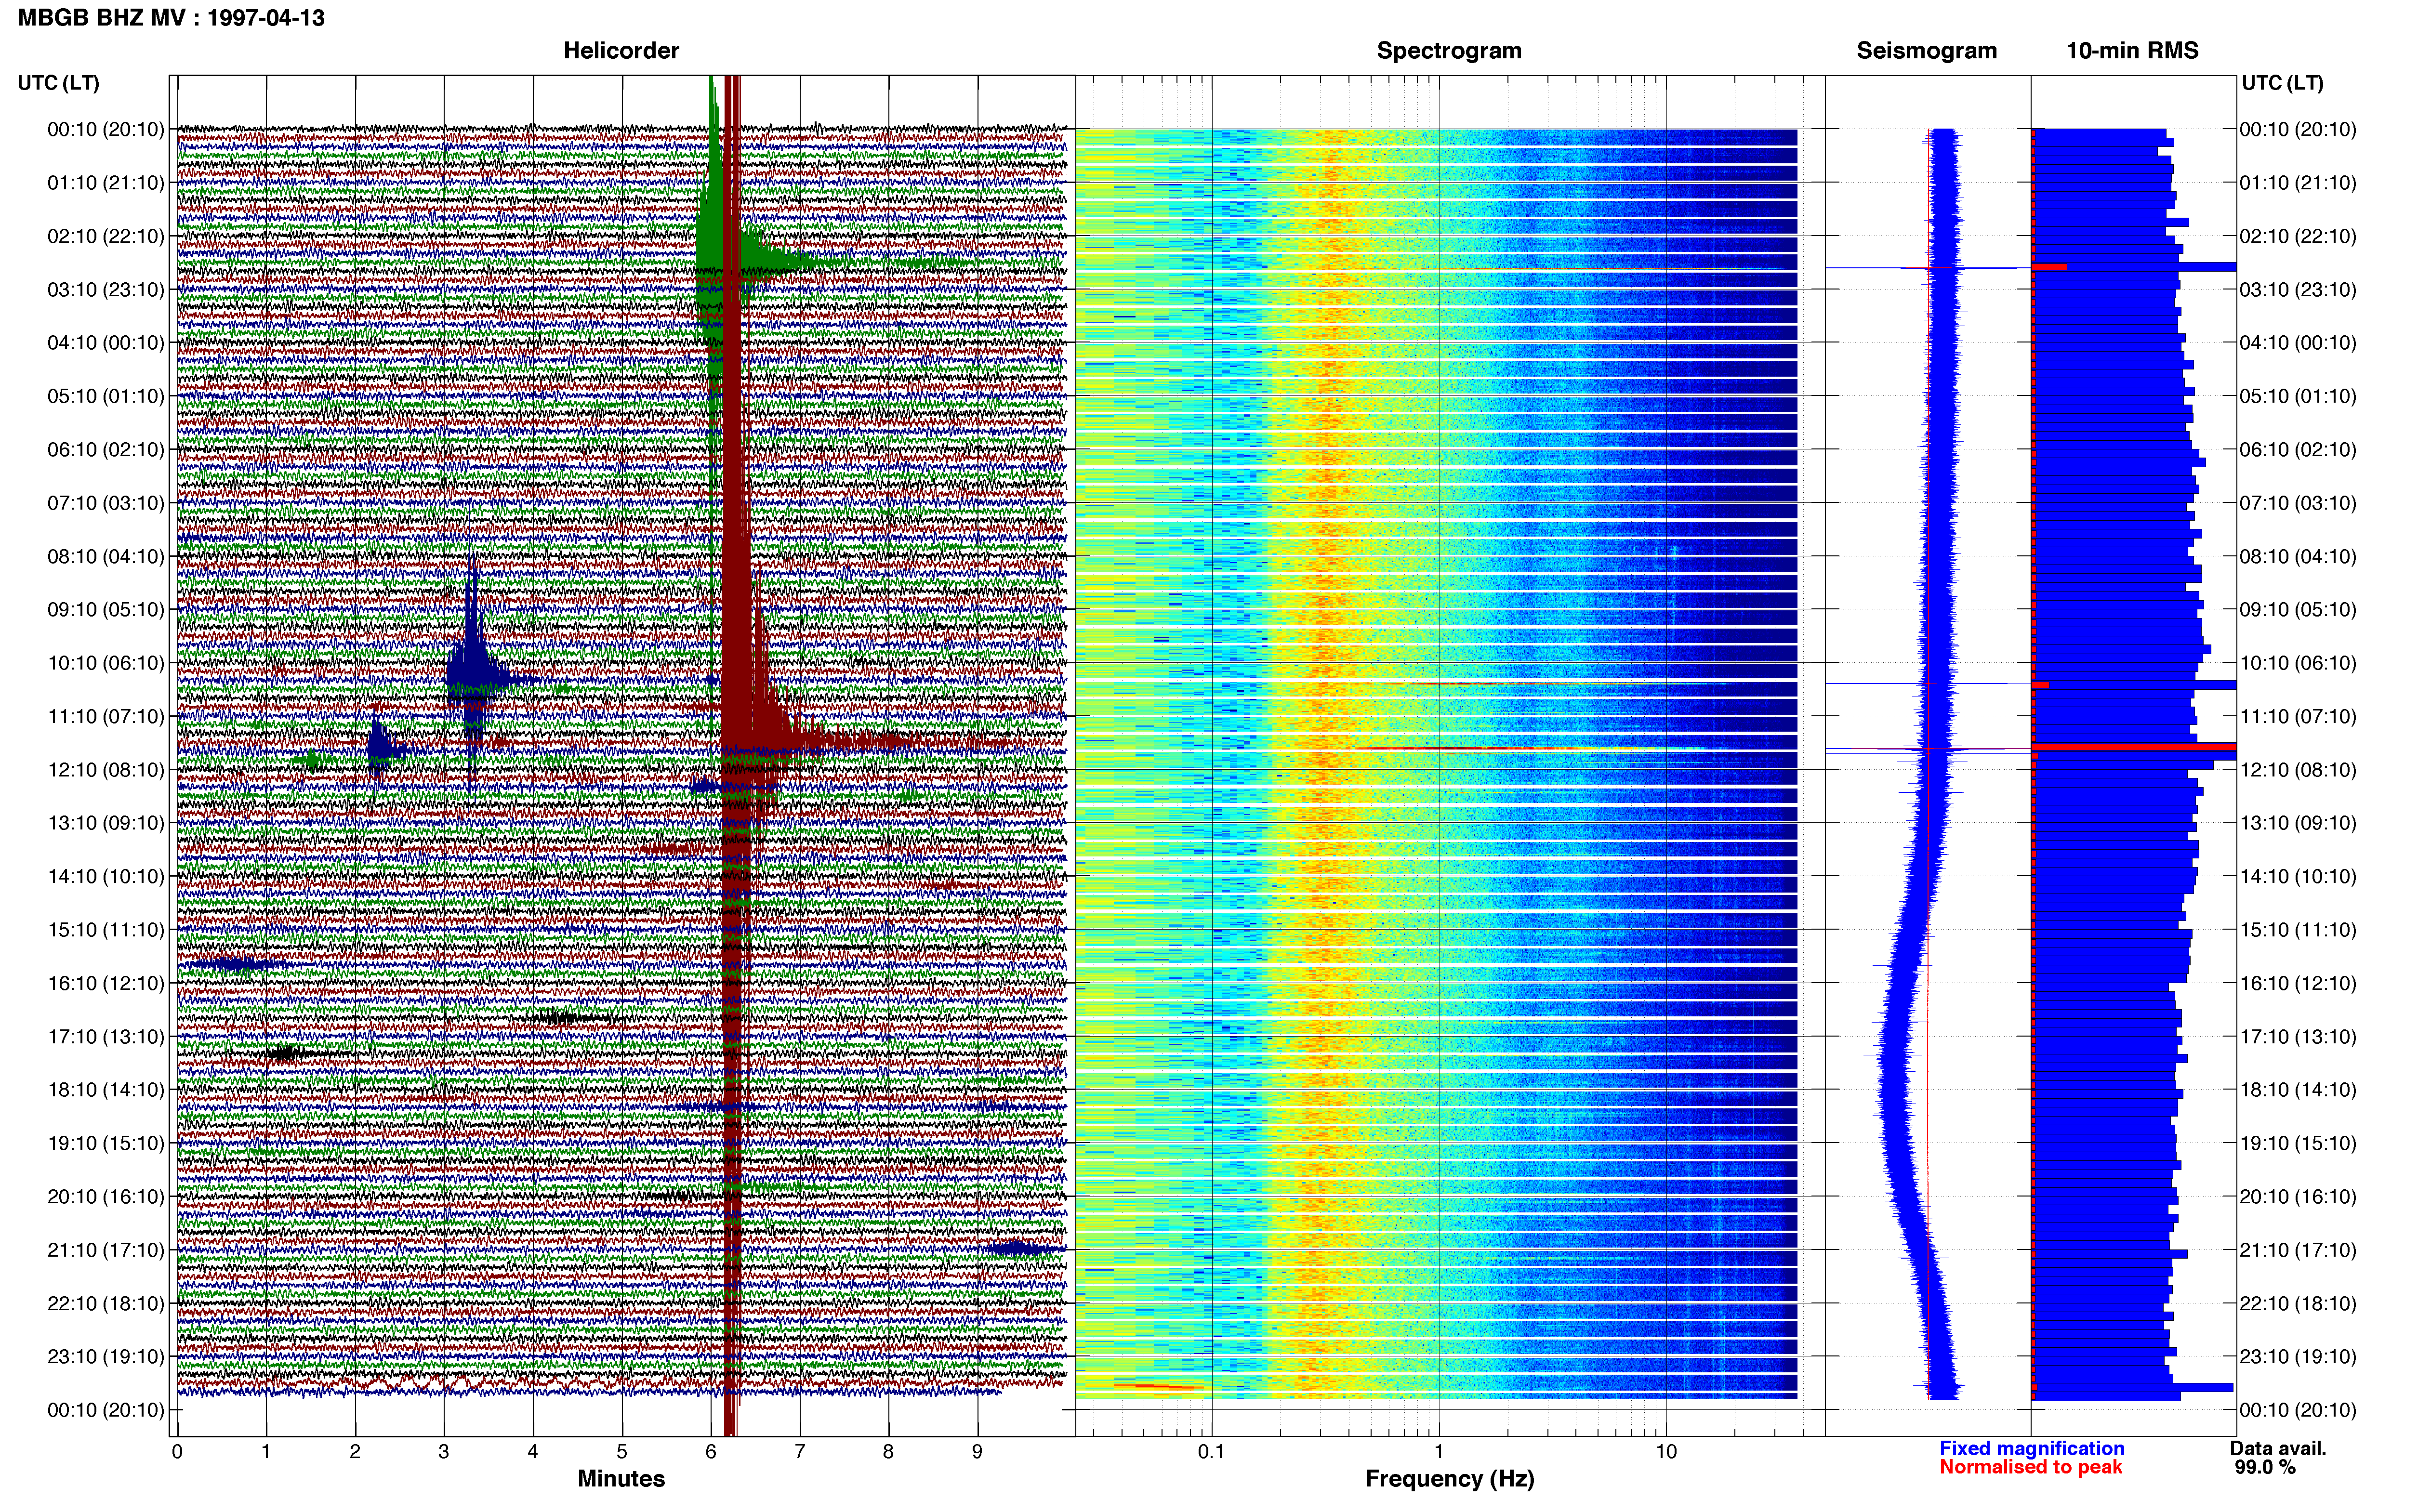Click the 'Normalised to peak' legend text
This screenshot has width=2418, height=1512.
[2030, 1467]
